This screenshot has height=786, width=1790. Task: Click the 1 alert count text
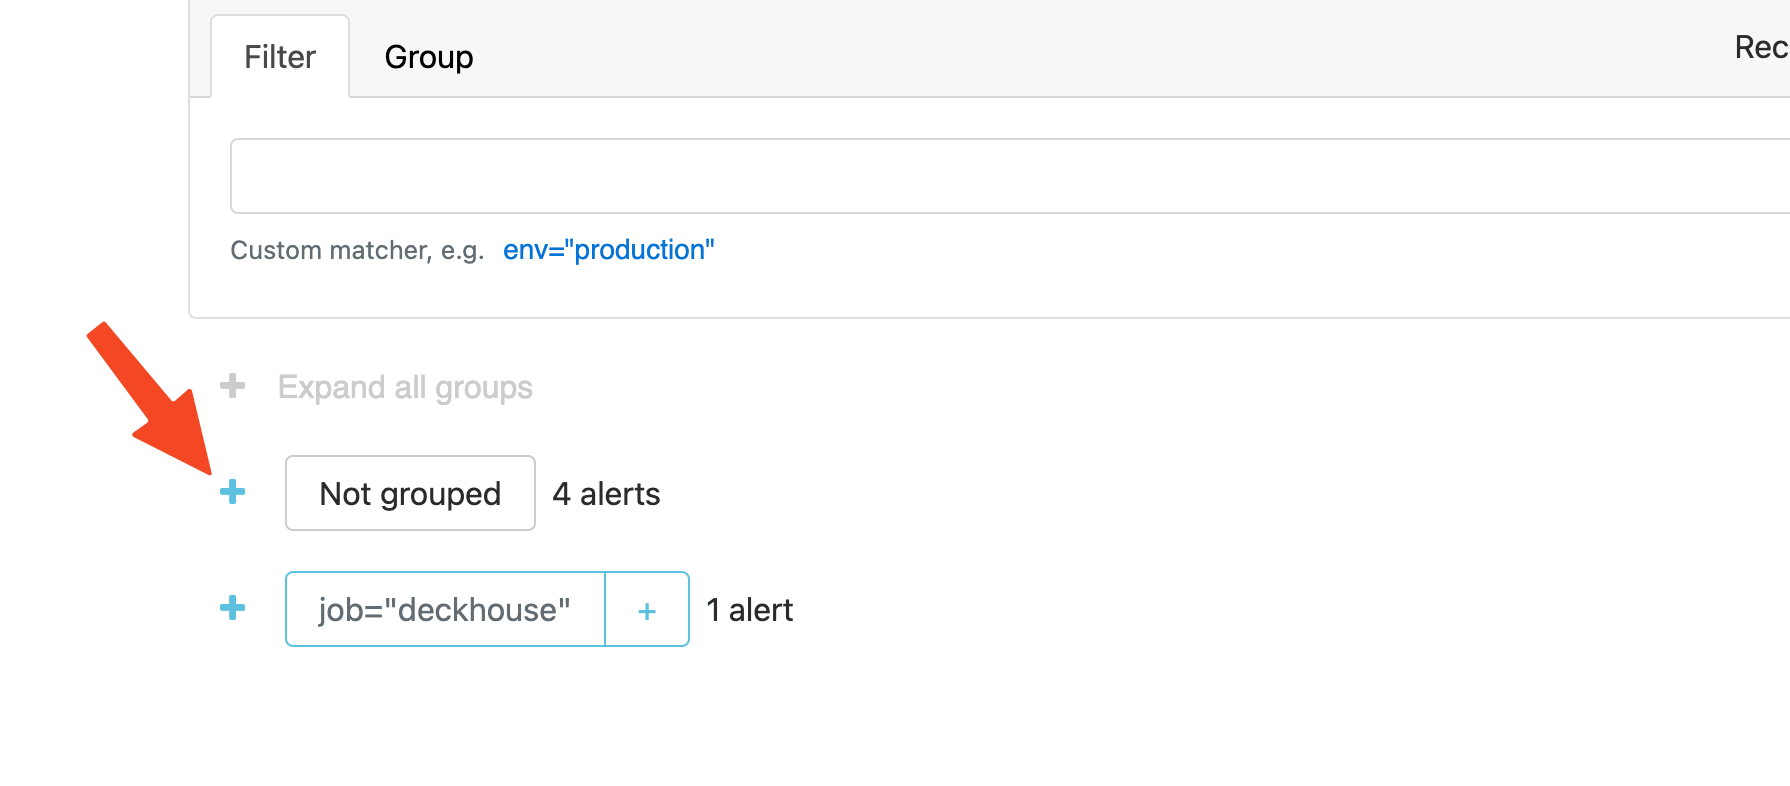click(749, 610)
